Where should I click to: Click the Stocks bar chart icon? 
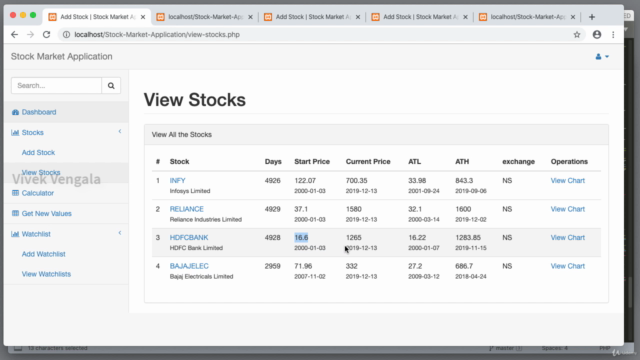[x=15, y=133]
